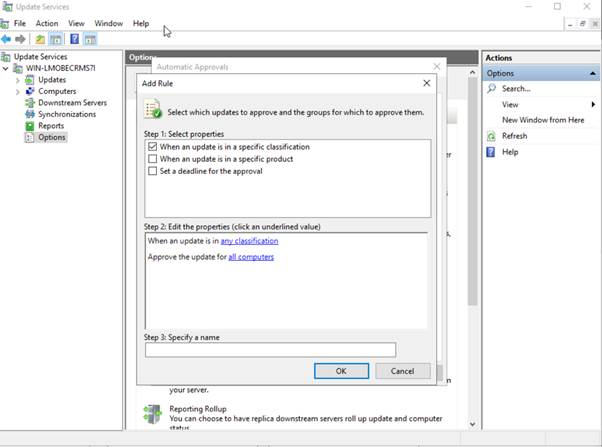Select the Update Services root icon
602x447 pixels.
point(5,57)
